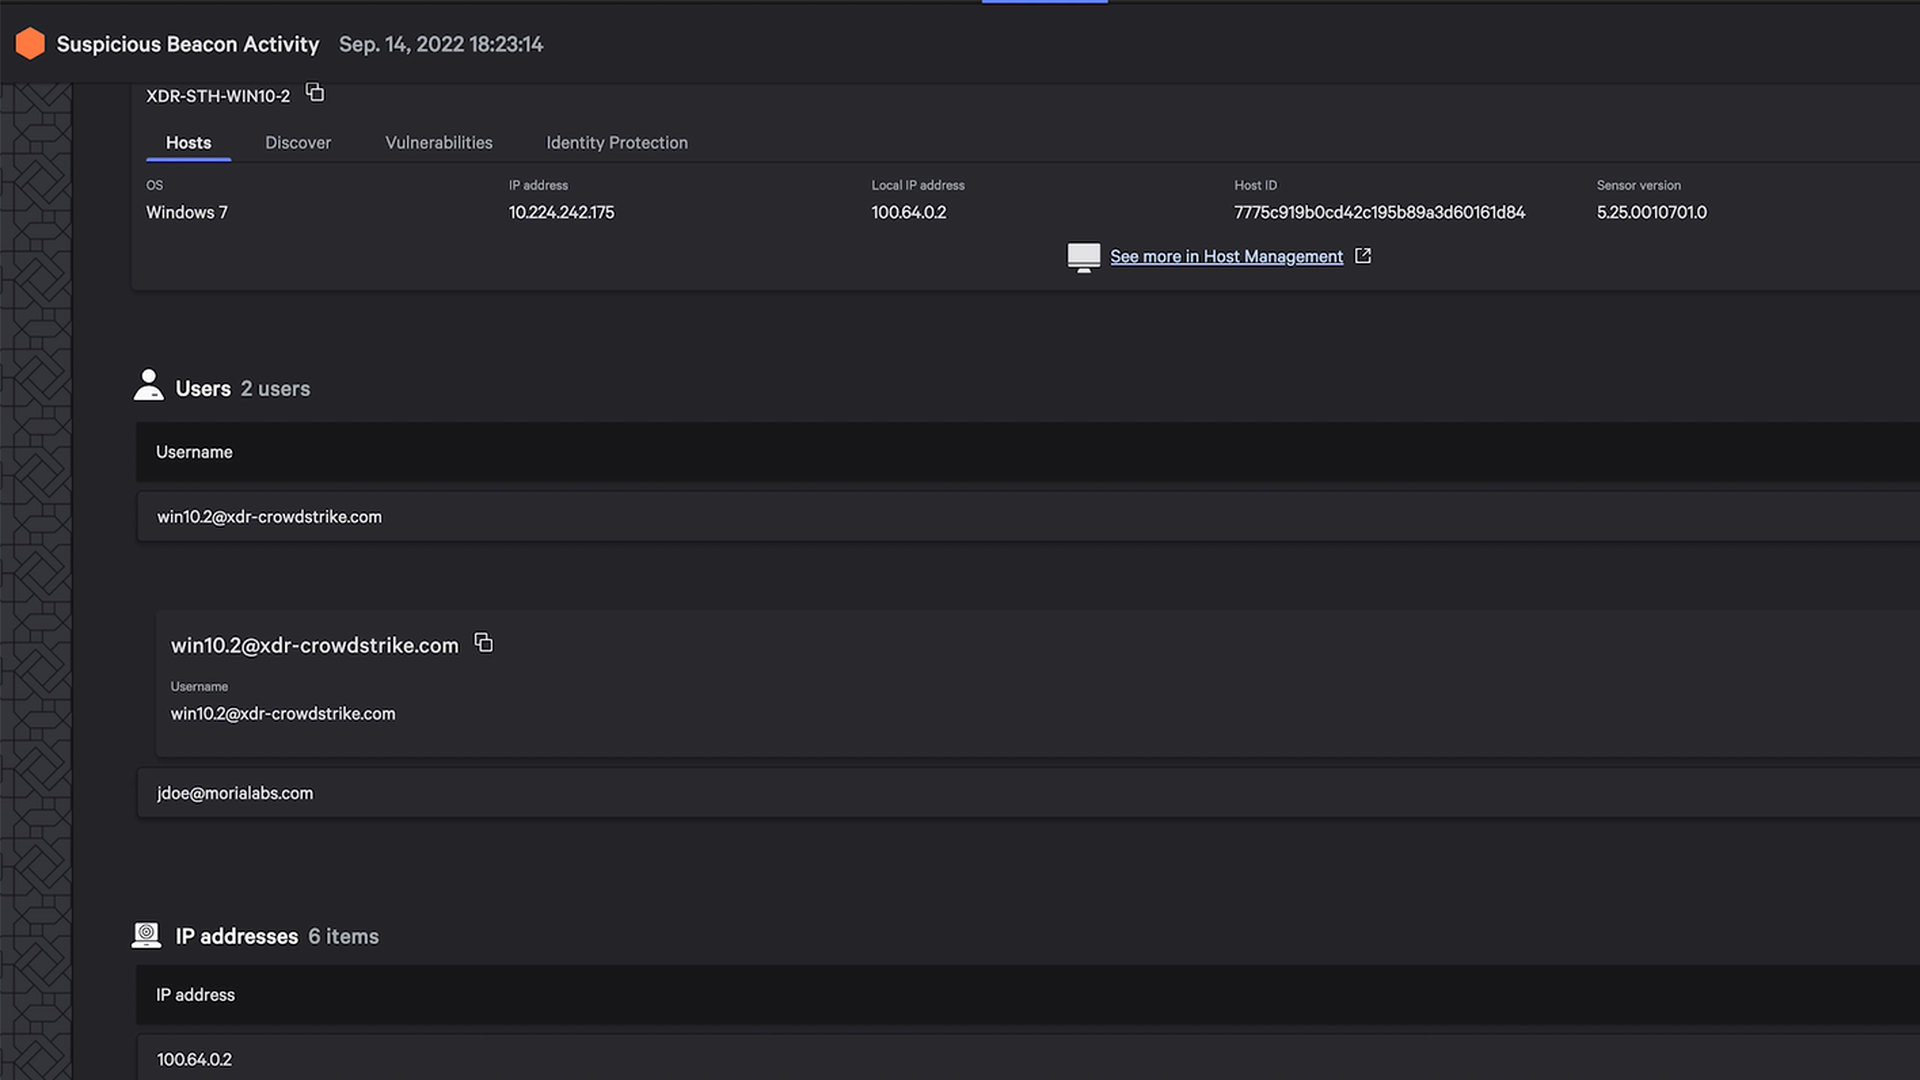Select jdoe@morialabs.com username entry
The image size is (1920, 1080).
pos(235,793)
